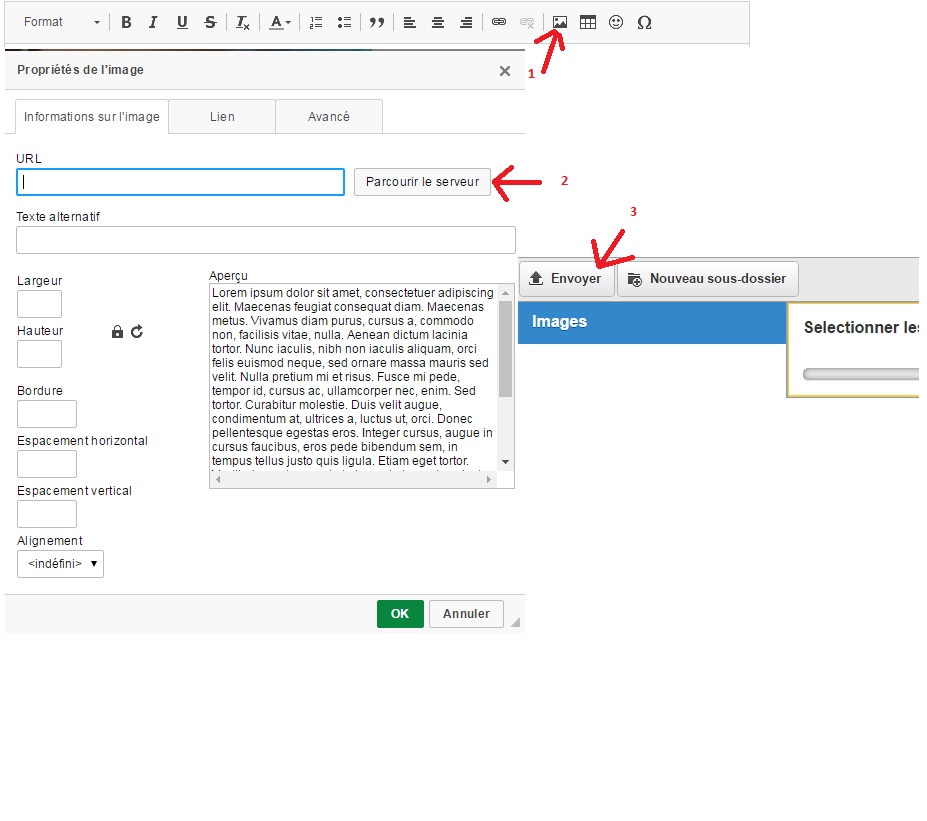Viewport: 927px width, 821px height.
Task: Reset image size with refresh icon
Action: tap(137, 331)
